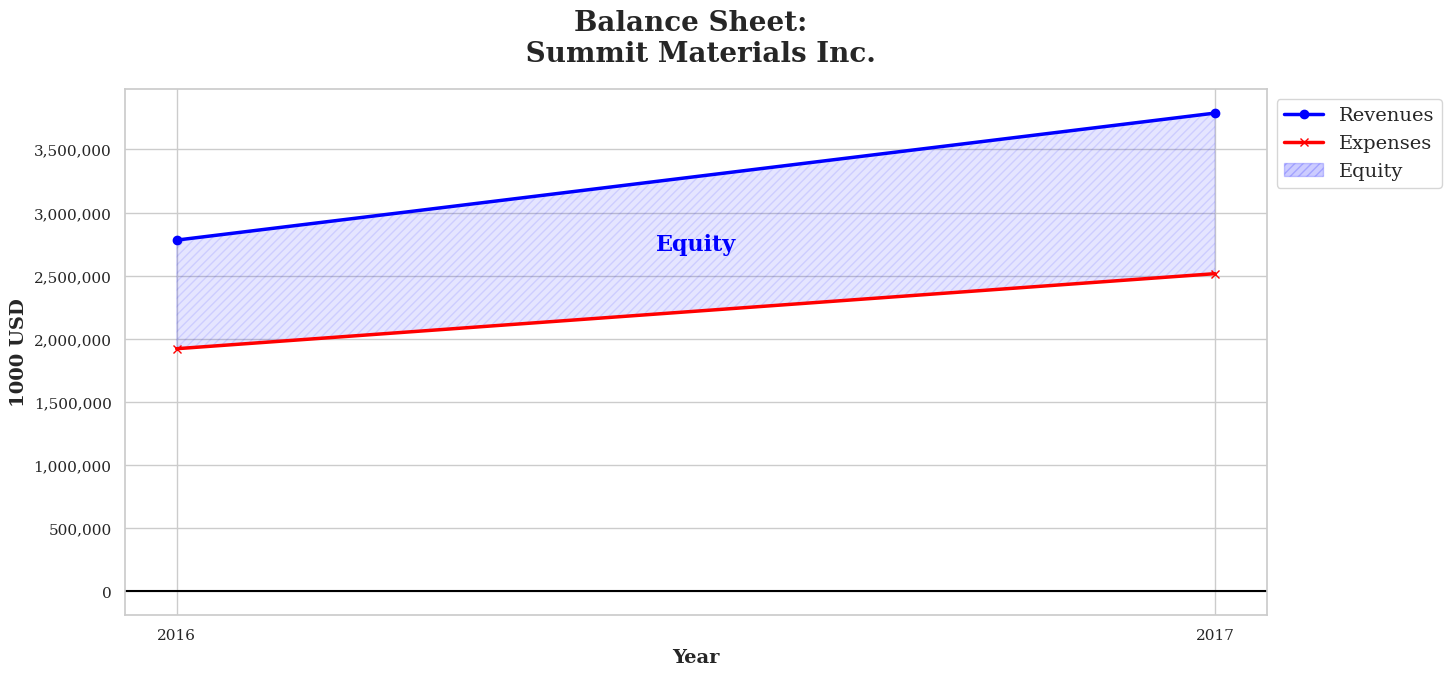Click the blue Equity label inside the shaded area

(695, 244)
